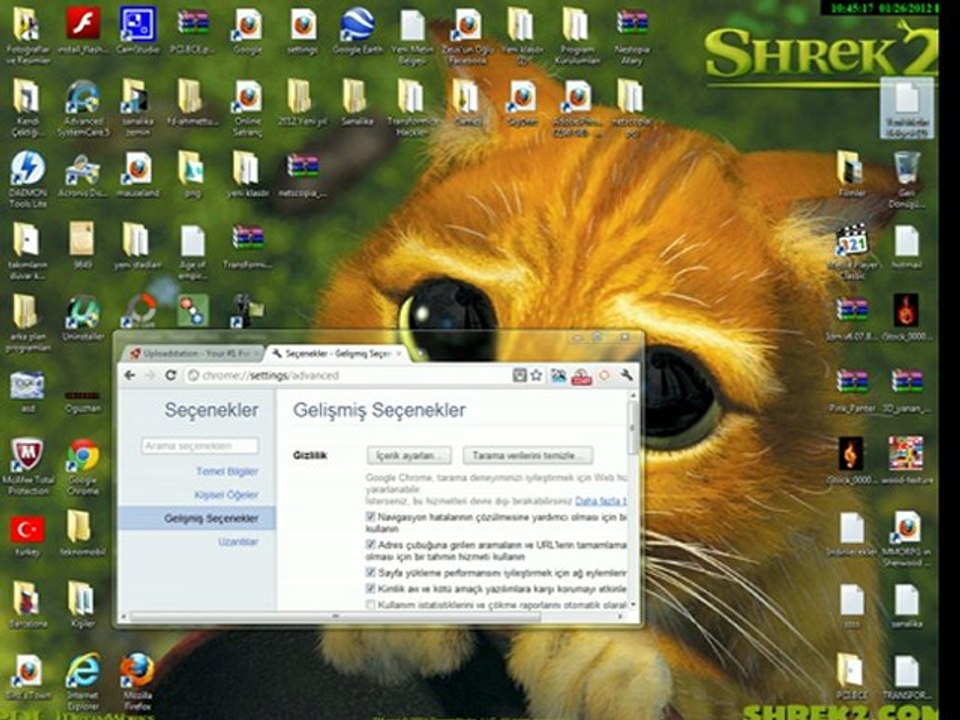Open McAfee Total Protection desktop icon
Viewport: 960px width, 720px height.
[28, 467]
